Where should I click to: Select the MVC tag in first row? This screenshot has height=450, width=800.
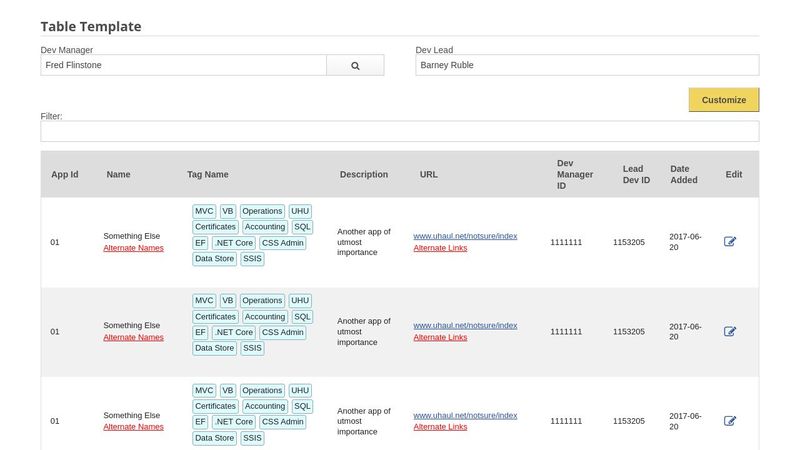(x=204, y=211)
